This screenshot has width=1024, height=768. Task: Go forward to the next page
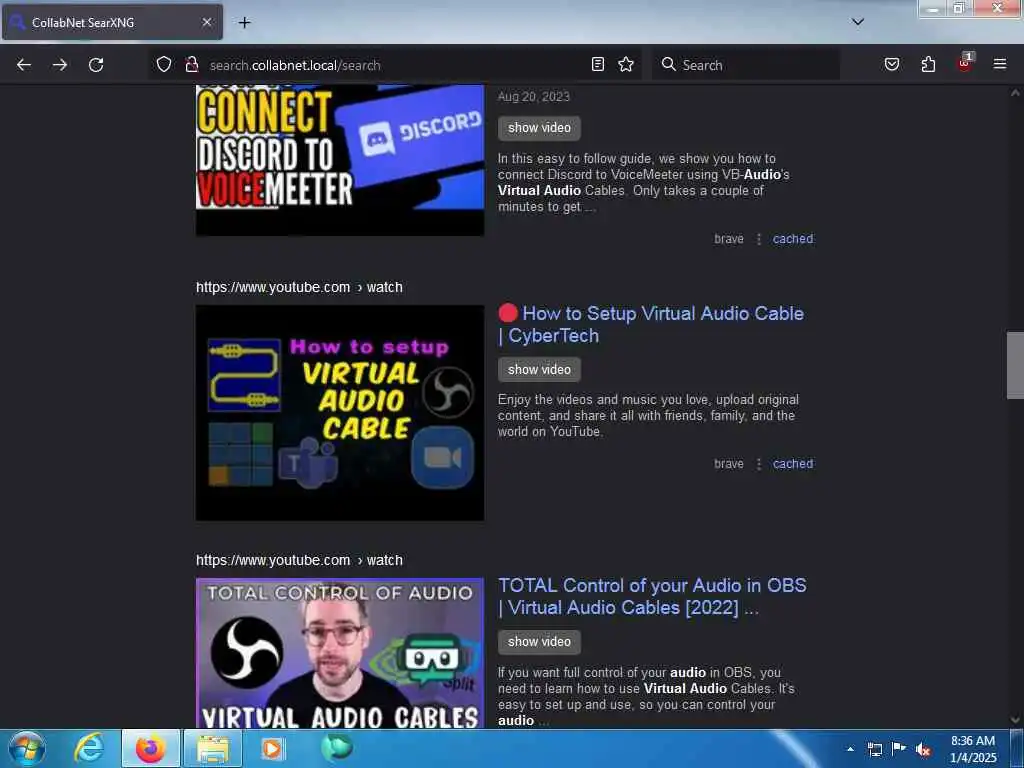coord(59,65)
